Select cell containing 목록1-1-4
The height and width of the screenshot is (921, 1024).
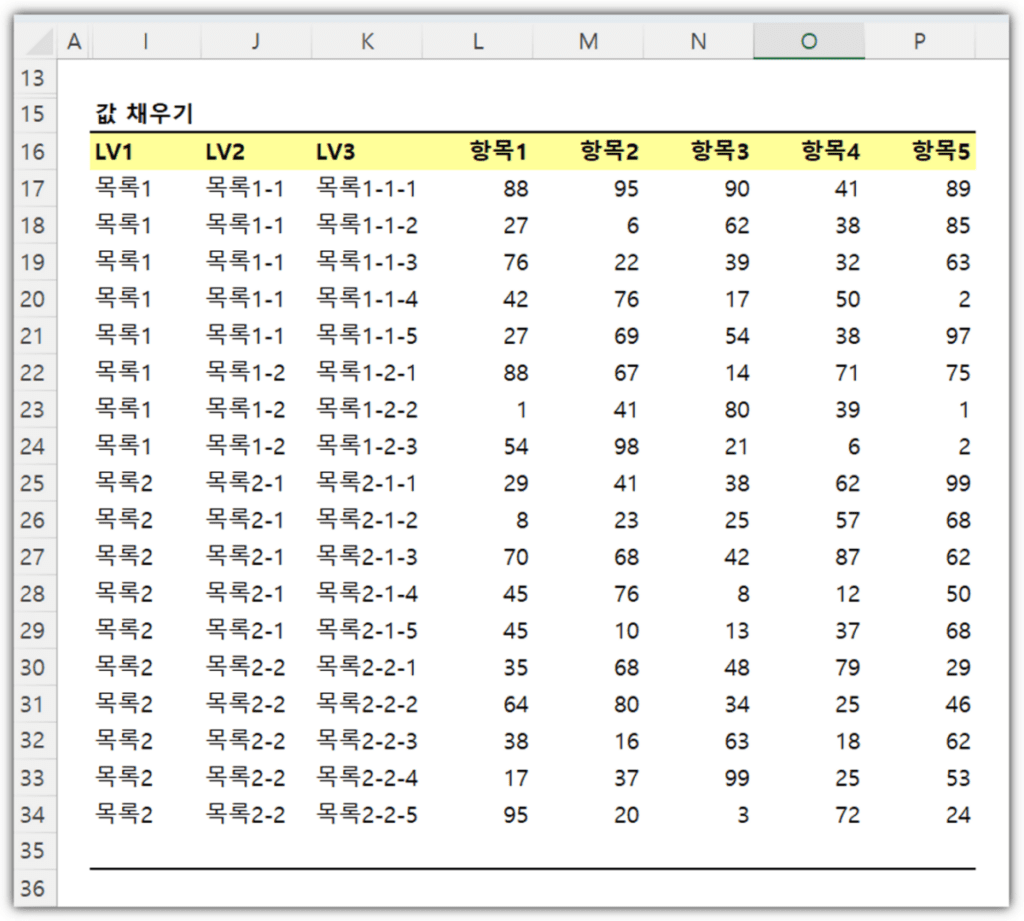(x=367, y=299)
